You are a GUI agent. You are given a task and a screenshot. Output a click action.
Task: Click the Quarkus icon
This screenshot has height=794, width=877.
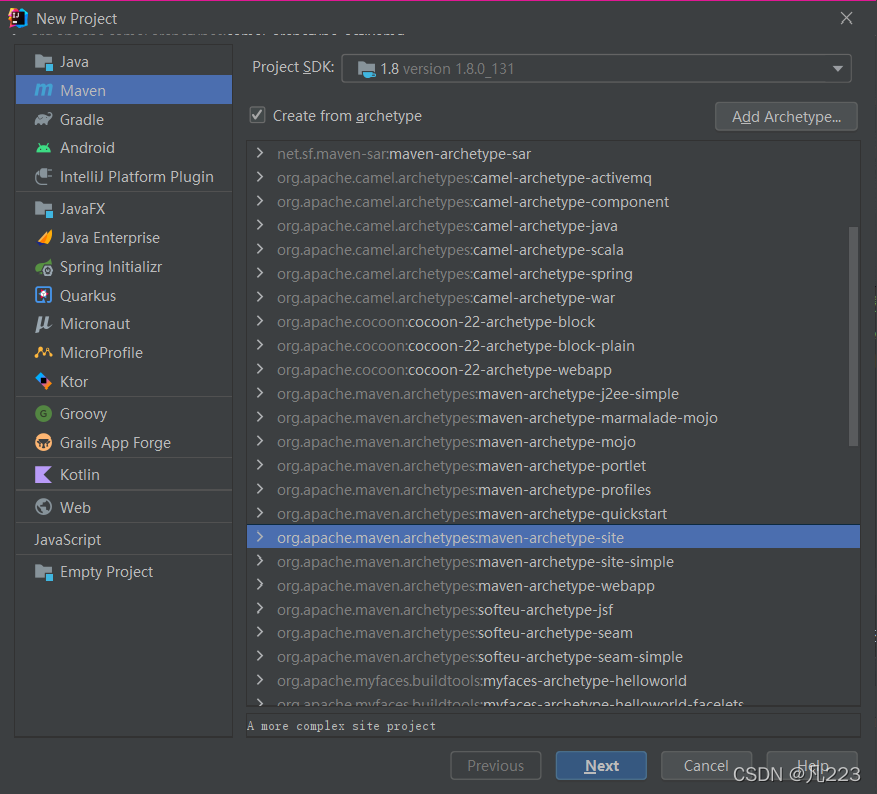tap(44, 295)
